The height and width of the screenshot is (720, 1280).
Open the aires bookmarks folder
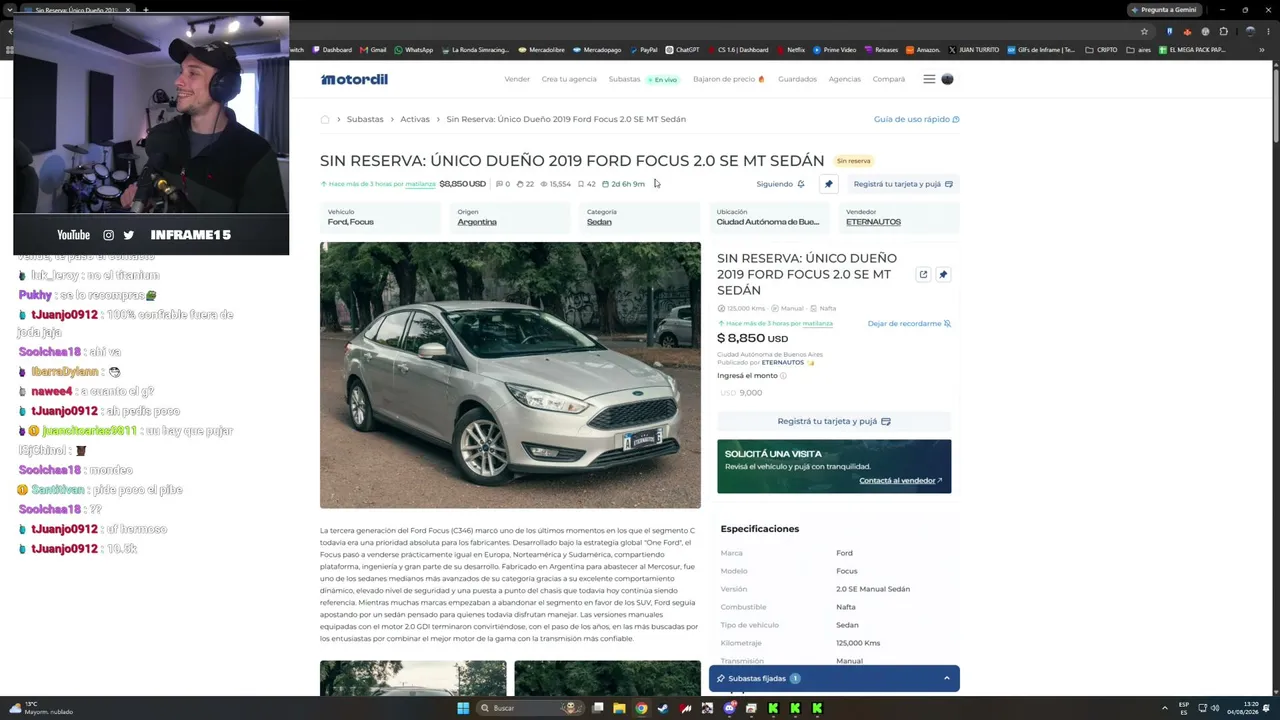click(1139, 50)
